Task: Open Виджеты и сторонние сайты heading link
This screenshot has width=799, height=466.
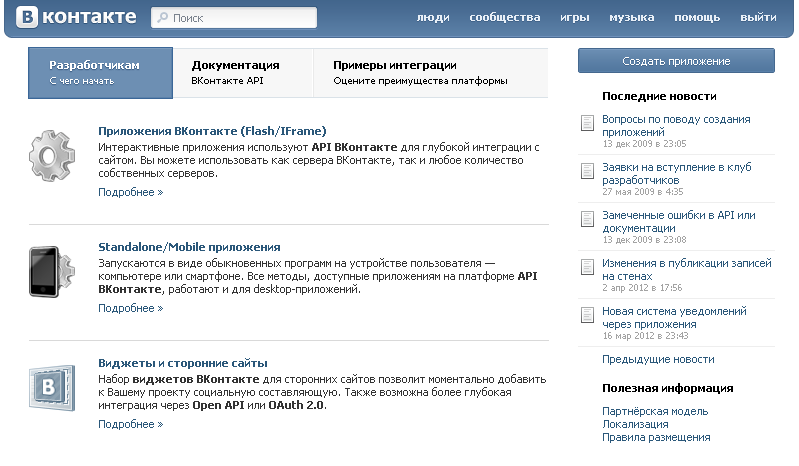Action: (x=182, y=363)
